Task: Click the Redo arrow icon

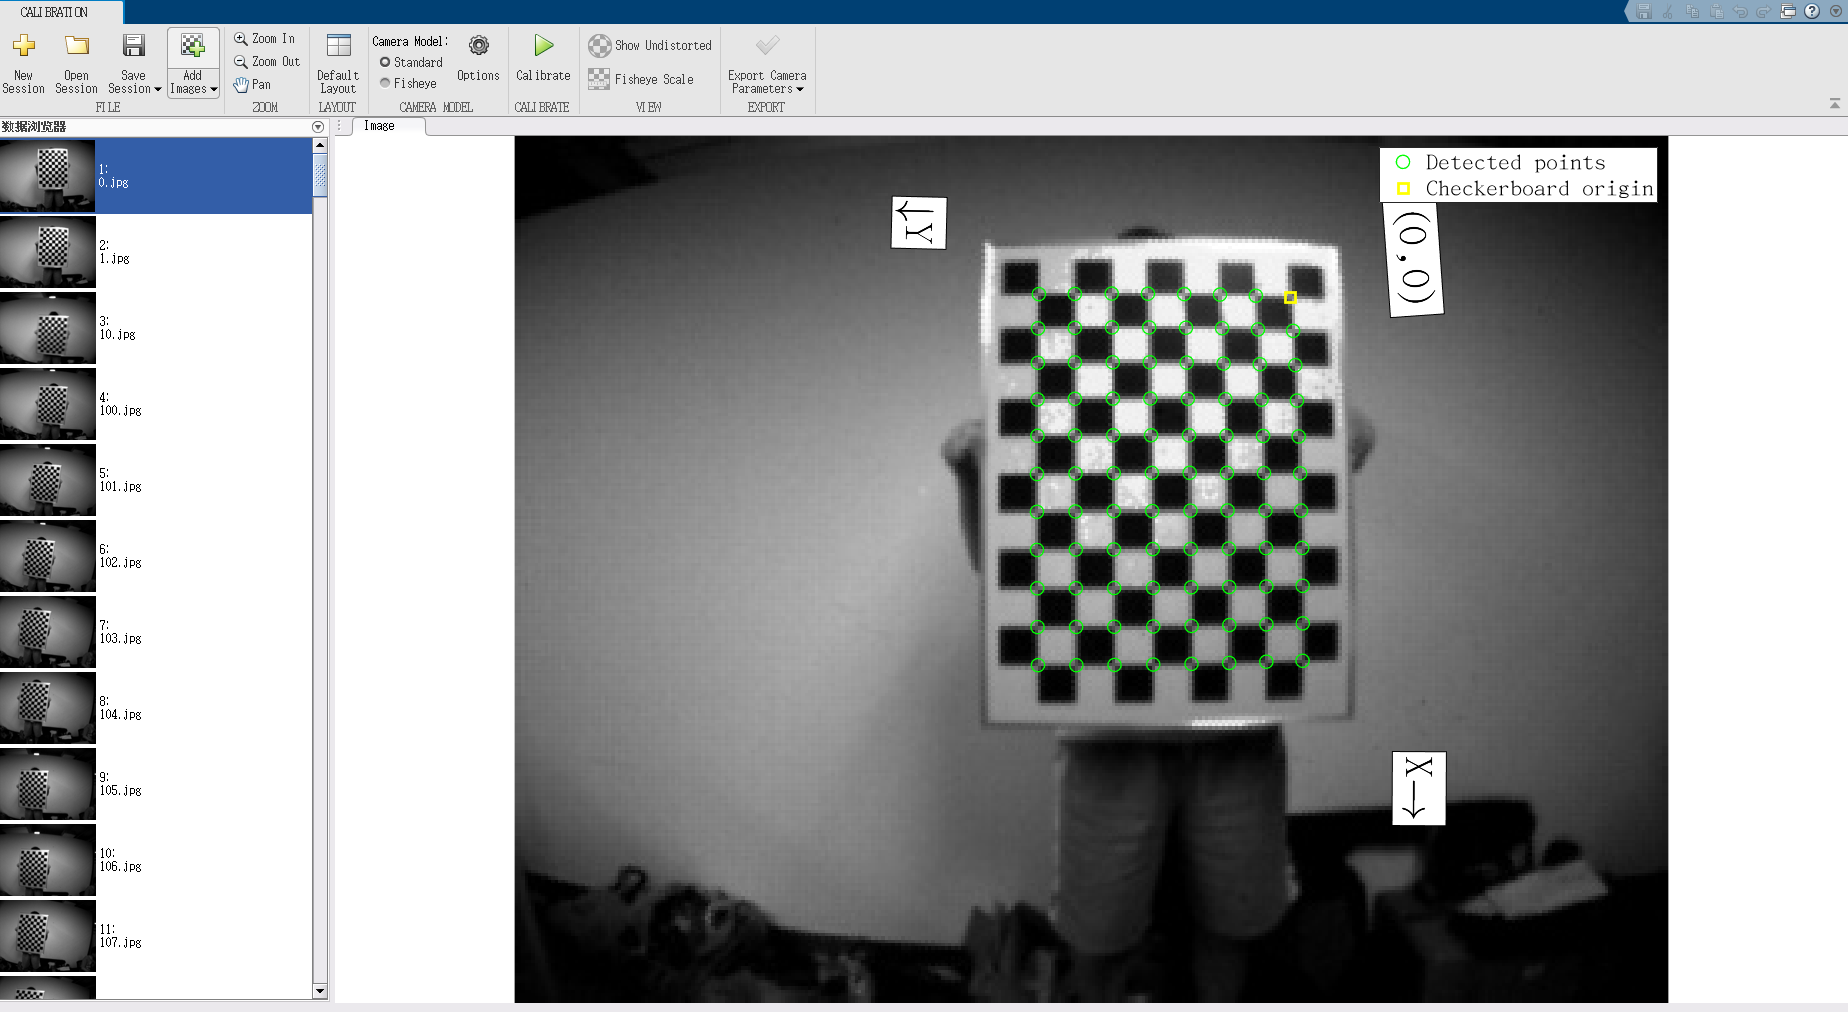Action: point(1763,12)
